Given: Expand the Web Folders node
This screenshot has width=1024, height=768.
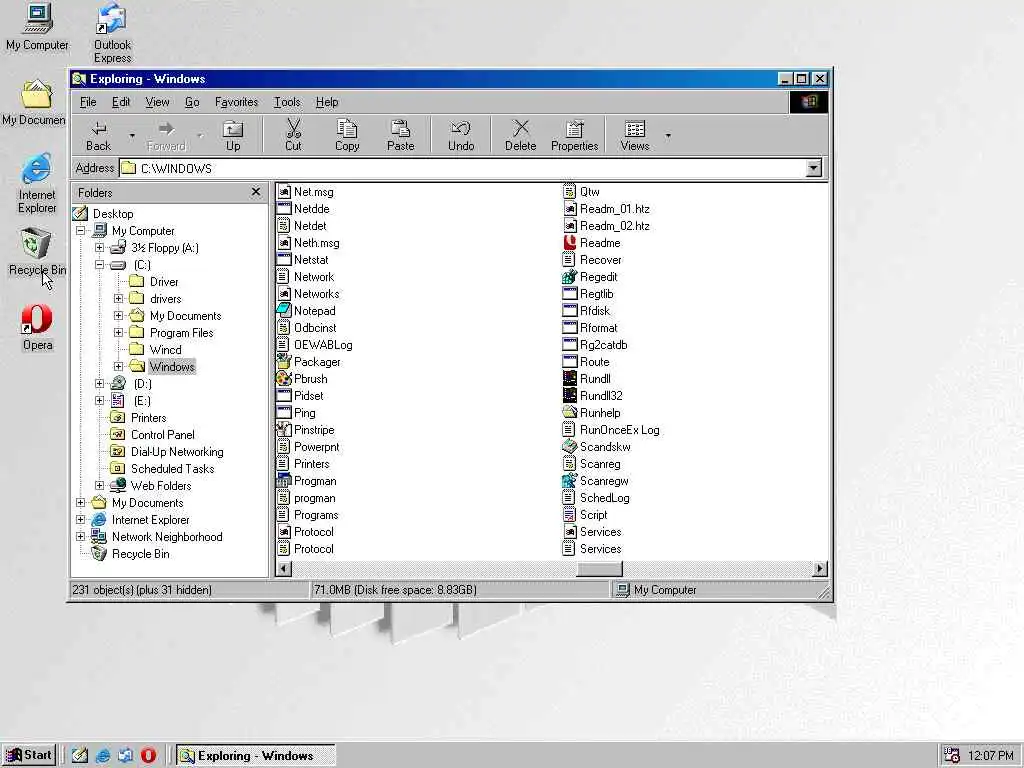Looking at the screenshot, I should tap(99, 485).
